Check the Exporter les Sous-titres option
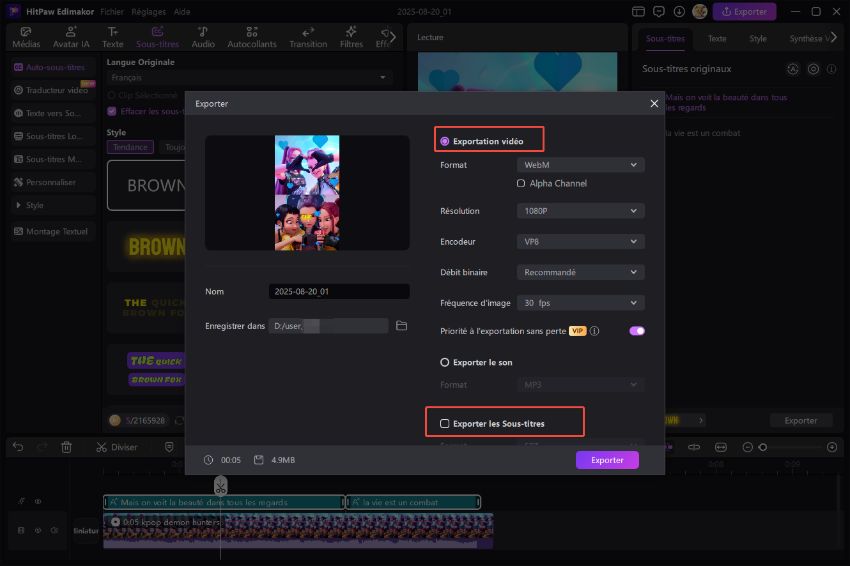850x566 pixels. [x=445, y=424]
